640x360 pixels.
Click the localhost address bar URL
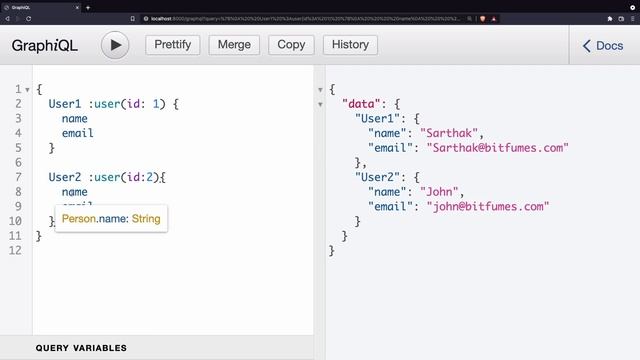tap(305, 19)
